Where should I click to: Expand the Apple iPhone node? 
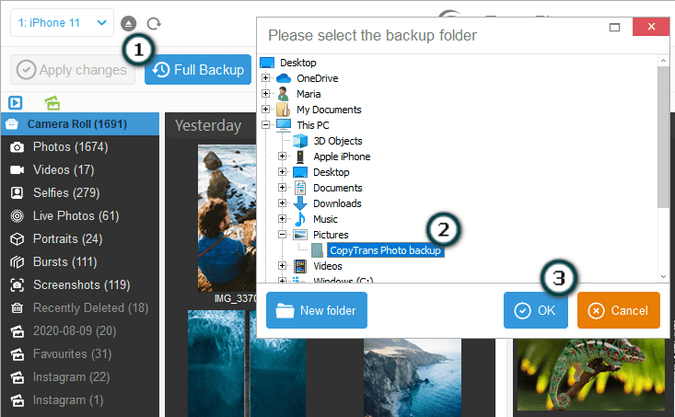(282, 156)
